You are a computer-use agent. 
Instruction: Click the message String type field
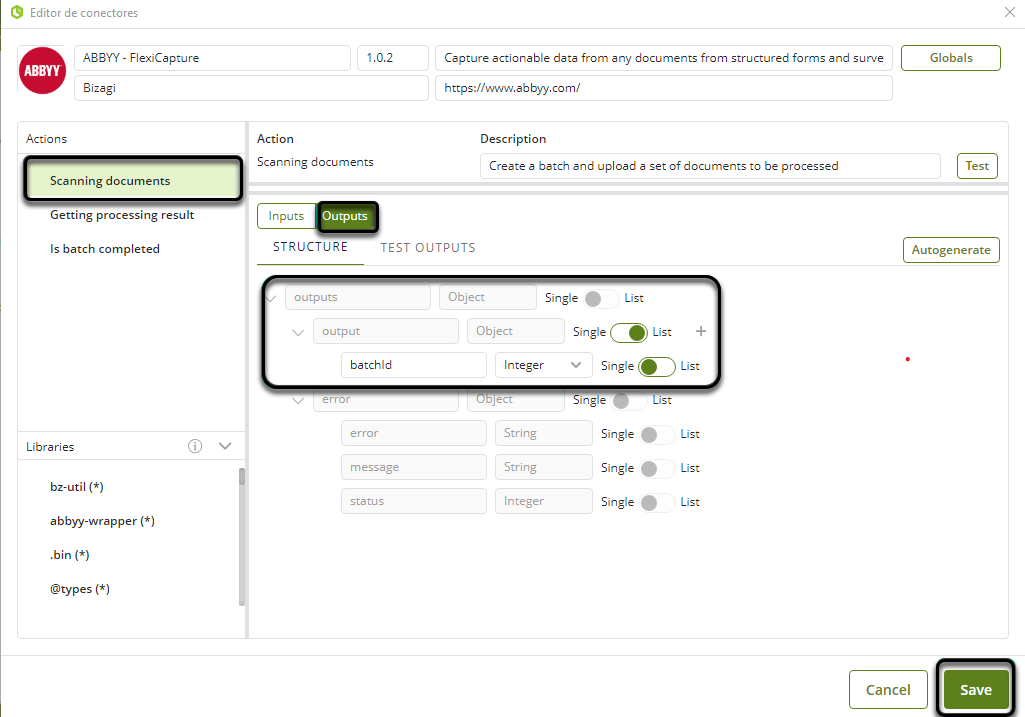[544, 467]
